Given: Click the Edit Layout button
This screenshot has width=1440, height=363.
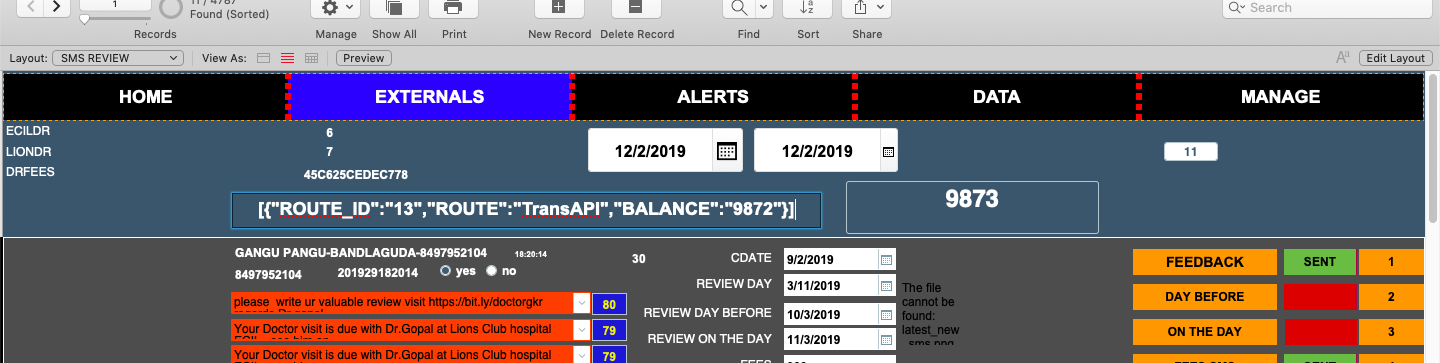Looking at the screenshot, I should [1396, 58].
